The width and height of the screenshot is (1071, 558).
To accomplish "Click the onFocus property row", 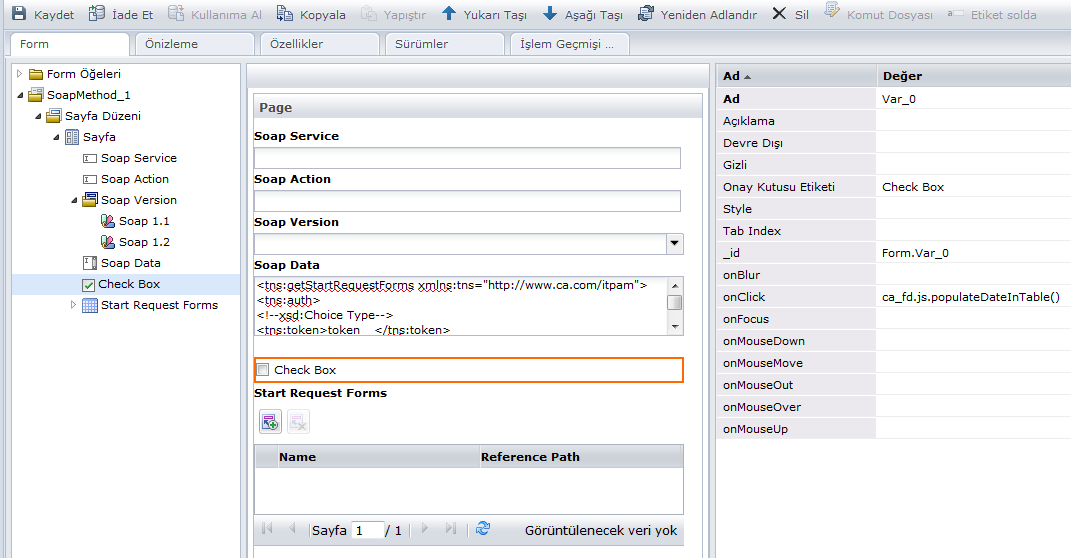I will (893, 319).
